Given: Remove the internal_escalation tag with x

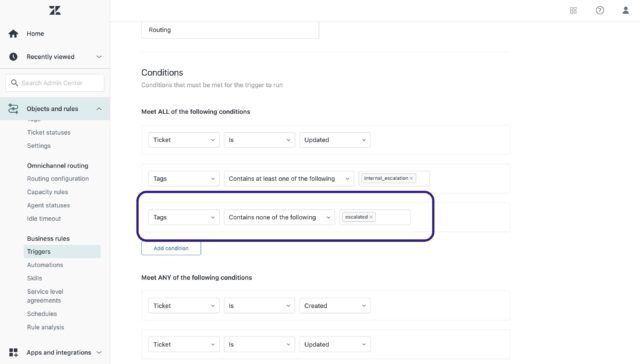Looking at the screenshot, I should pyautogui.click(x=411, y=178).
